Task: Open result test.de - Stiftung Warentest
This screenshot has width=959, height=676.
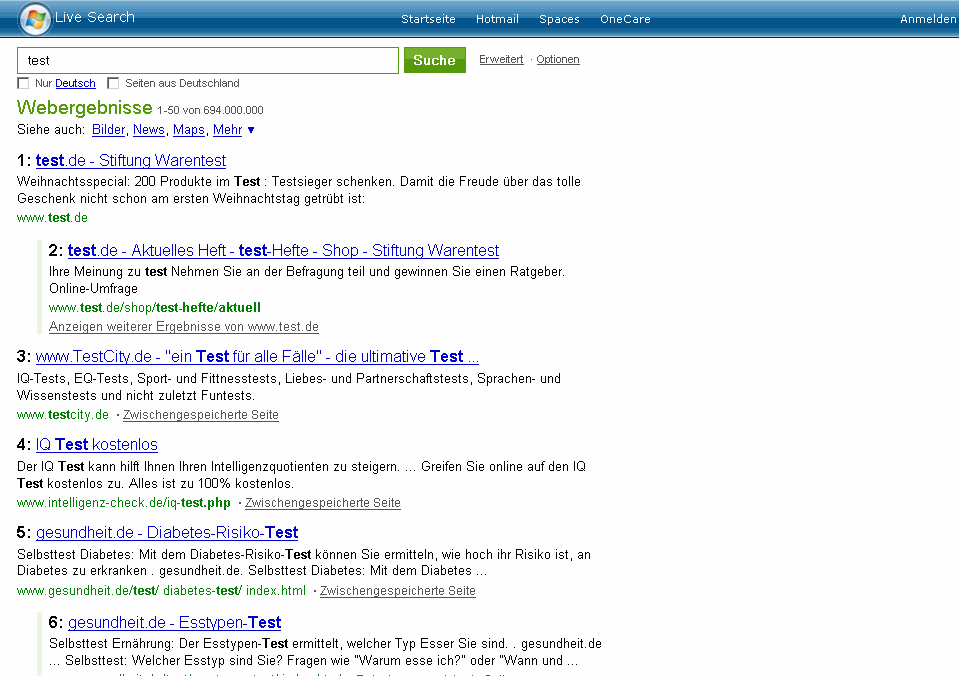Action: (x=131, y=160)
